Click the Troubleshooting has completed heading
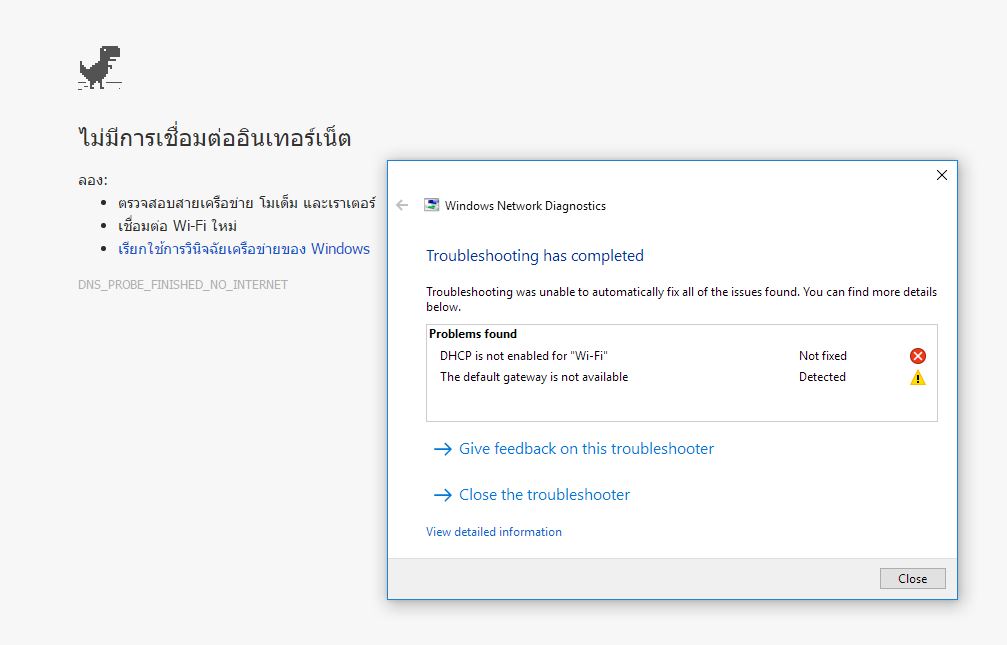Viewport: 1007px width, 645px height. 535,256
